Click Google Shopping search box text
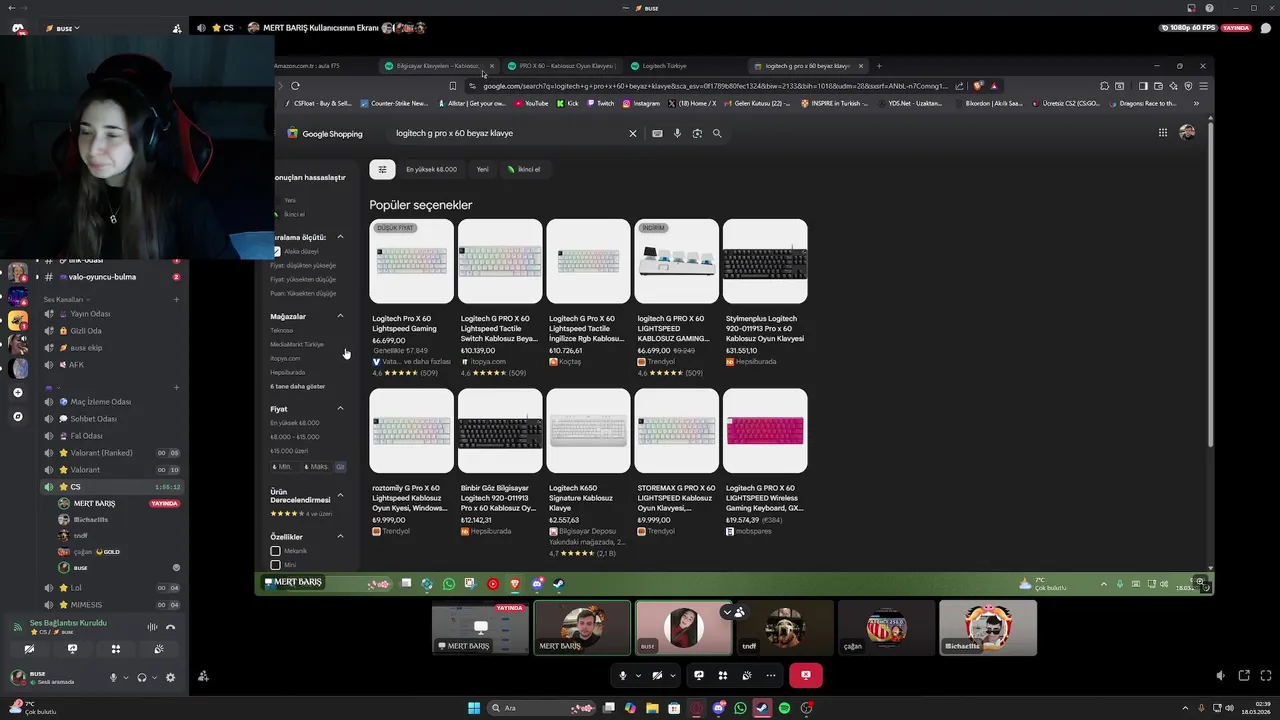 454,133
